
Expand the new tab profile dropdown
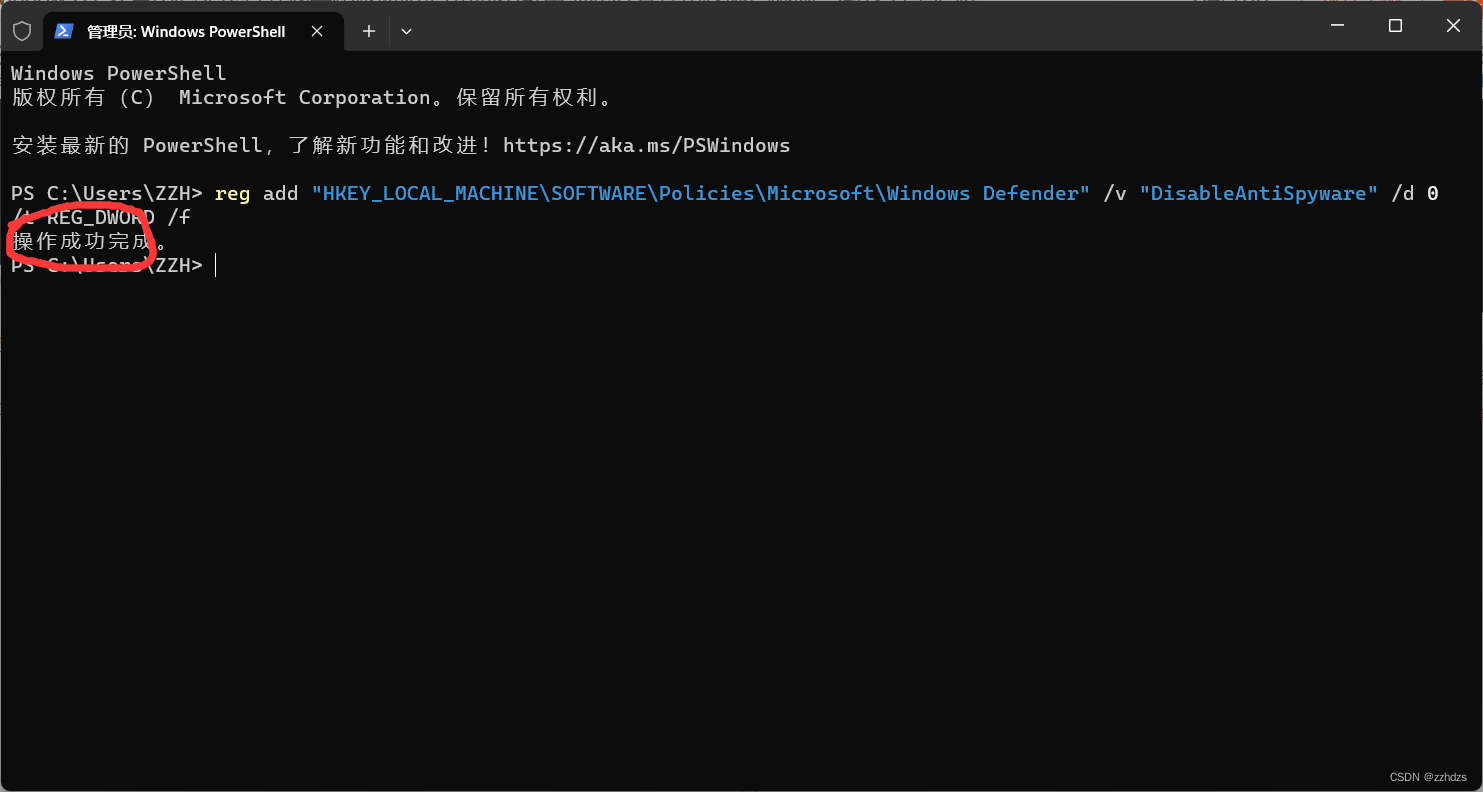pos(406,31)
